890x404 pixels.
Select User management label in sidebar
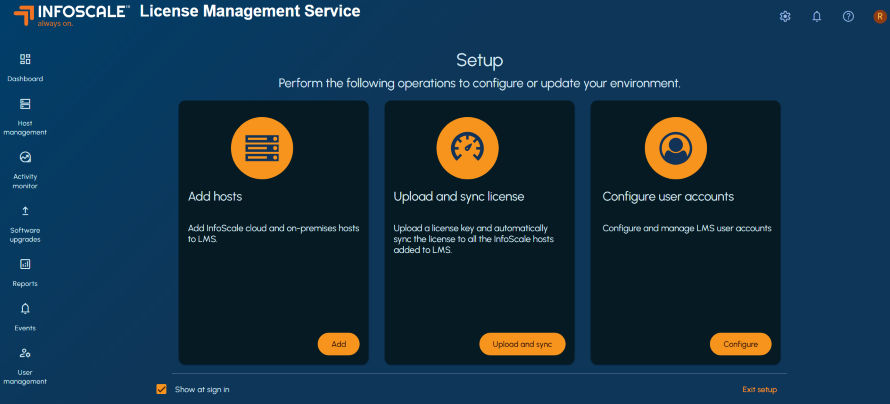25,377
